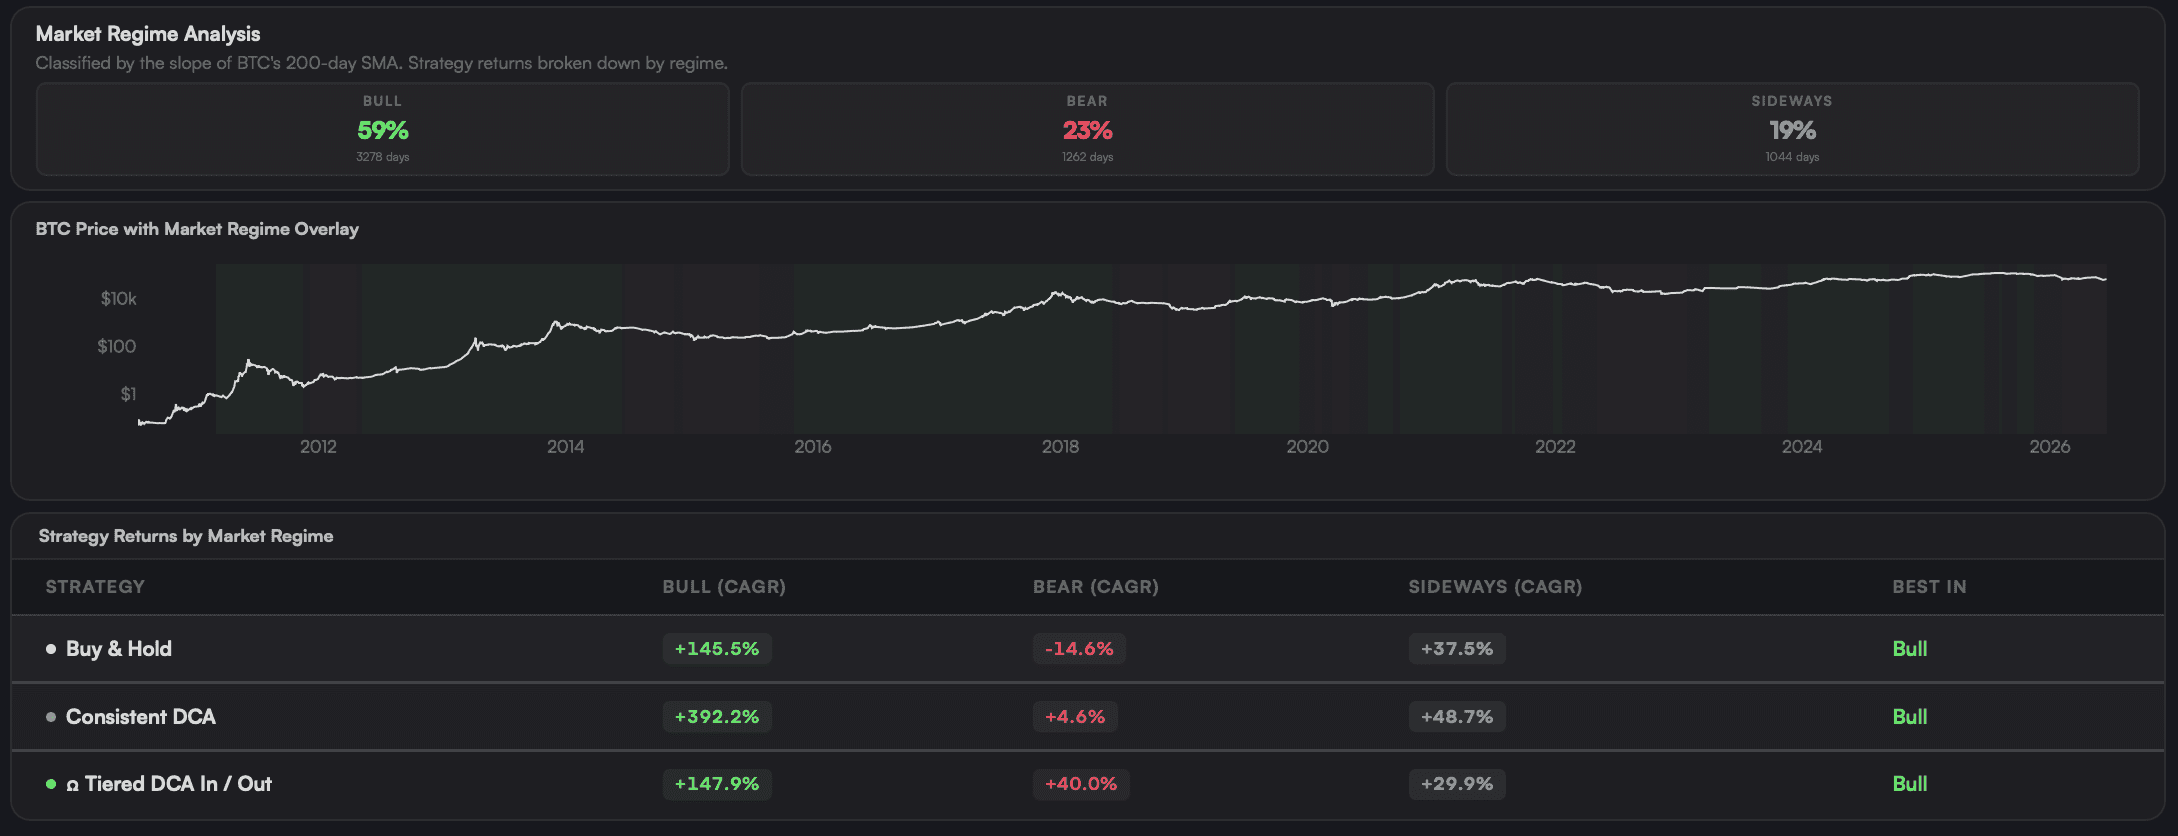The width and height of the screenshot is (2178, 836).
Task: Click the BEAR 23% regime card
Action: [1087, 129]
